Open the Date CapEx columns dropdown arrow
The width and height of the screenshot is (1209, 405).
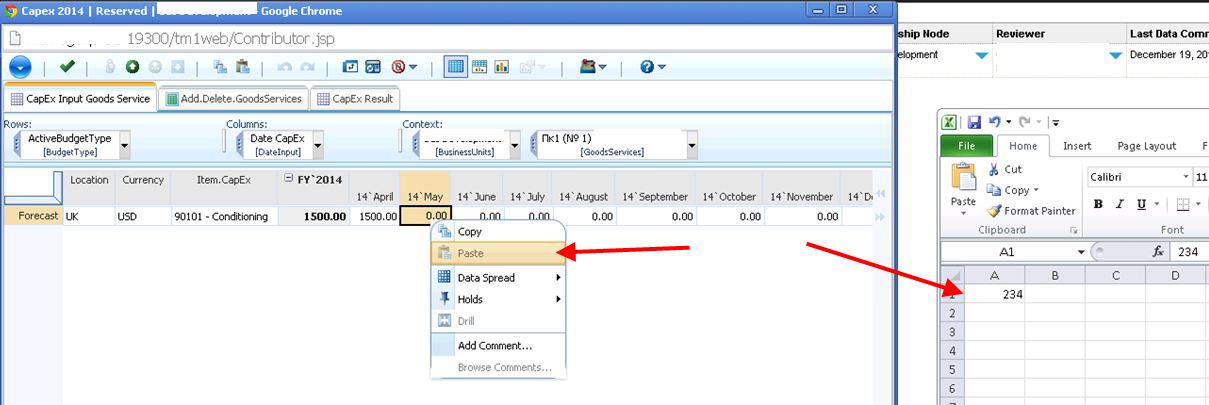(319, 145)
